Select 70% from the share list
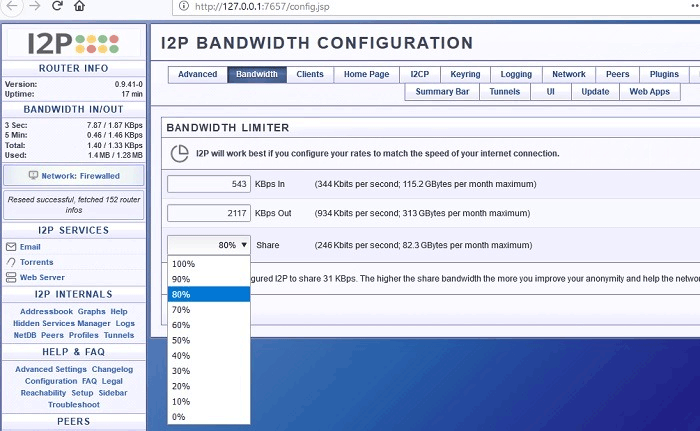The width and height of the screenshot is (700, 431). [209, 310]
